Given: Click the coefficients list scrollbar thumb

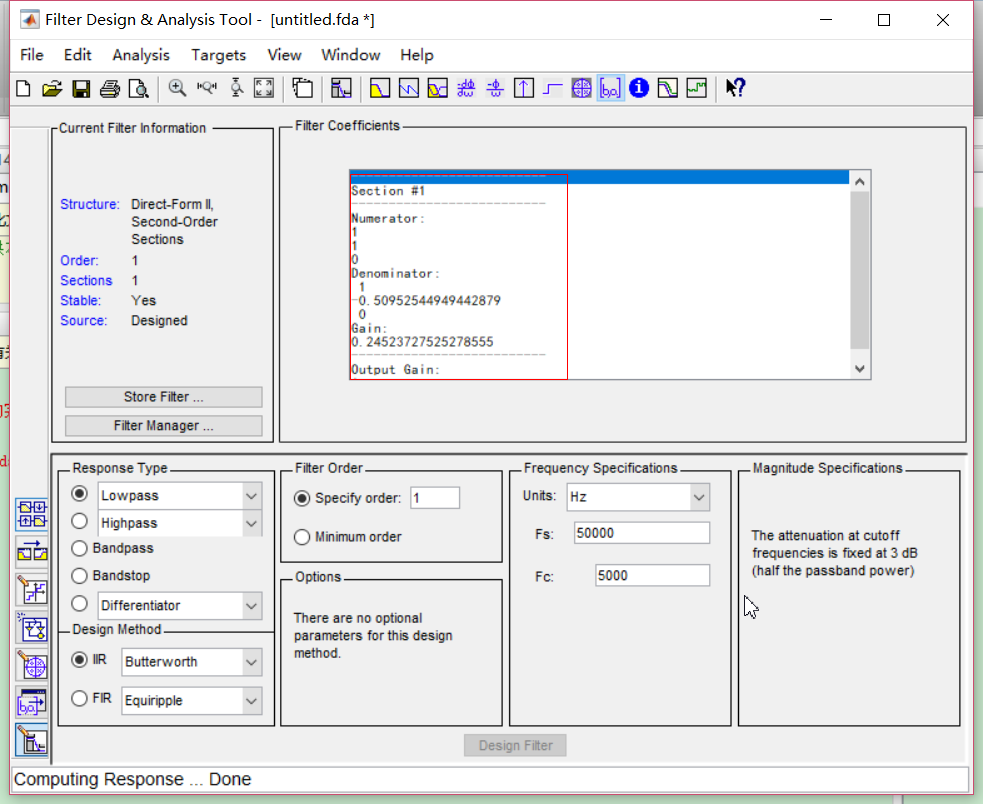Looking at the screenshot, I should (x=860, y=270).
